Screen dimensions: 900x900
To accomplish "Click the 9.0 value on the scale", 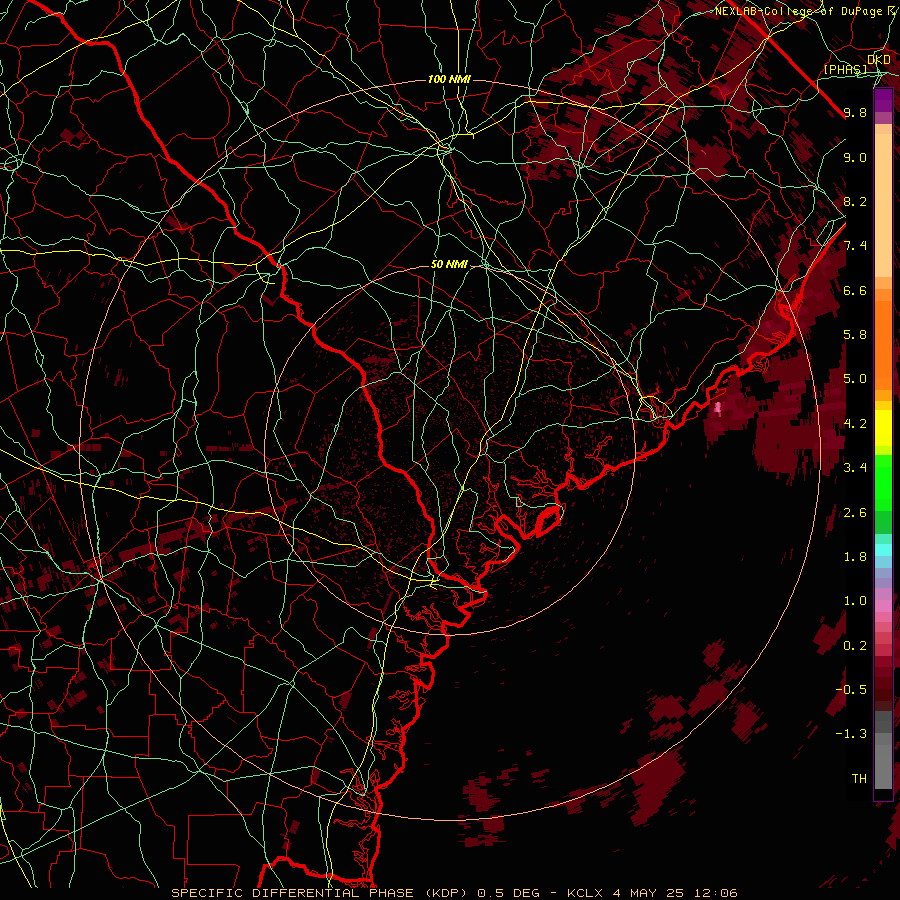I will [855, 157].
